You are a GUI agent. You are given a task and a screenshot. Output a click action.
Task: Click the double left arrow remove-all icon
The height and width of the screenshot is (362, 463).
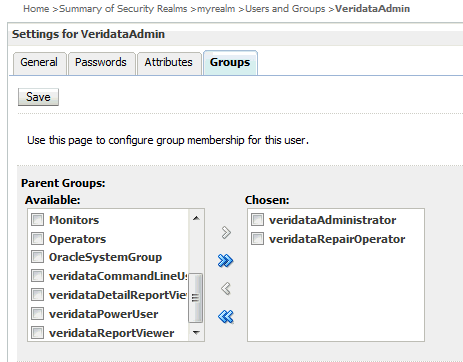click(226, 316)
